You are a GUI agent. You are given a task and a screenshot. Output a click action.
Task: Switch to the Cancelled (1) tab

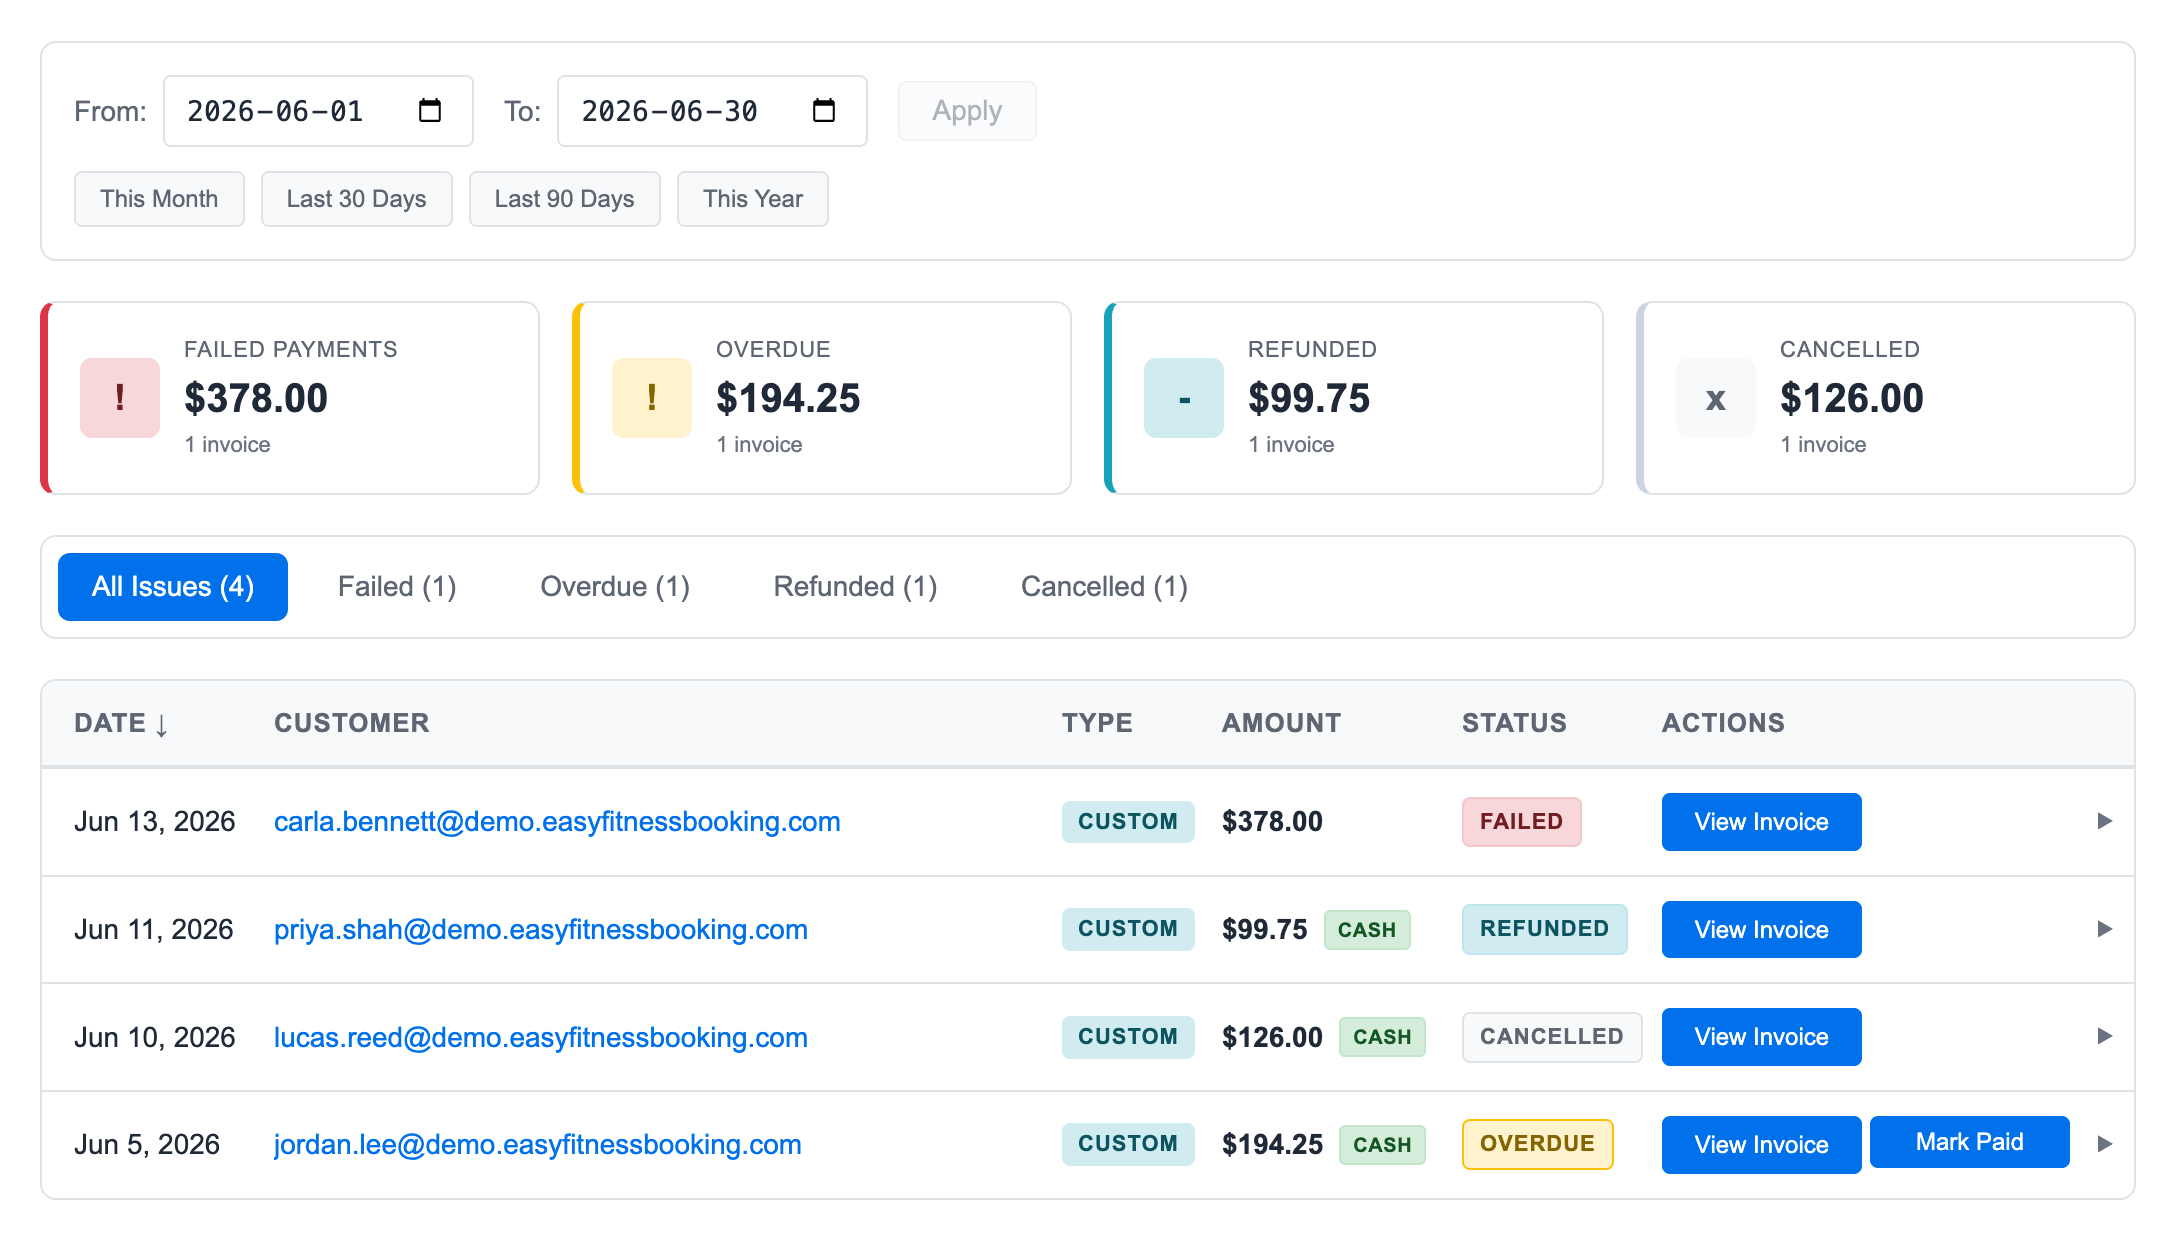1104,587
